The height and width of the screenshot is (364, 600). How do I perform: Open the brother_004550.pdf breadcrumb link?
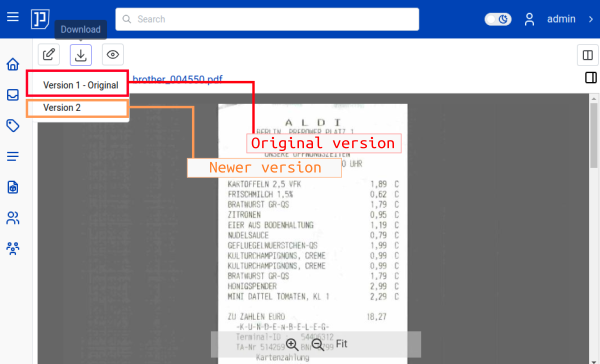pyautogui.click(x=177, y=79)
